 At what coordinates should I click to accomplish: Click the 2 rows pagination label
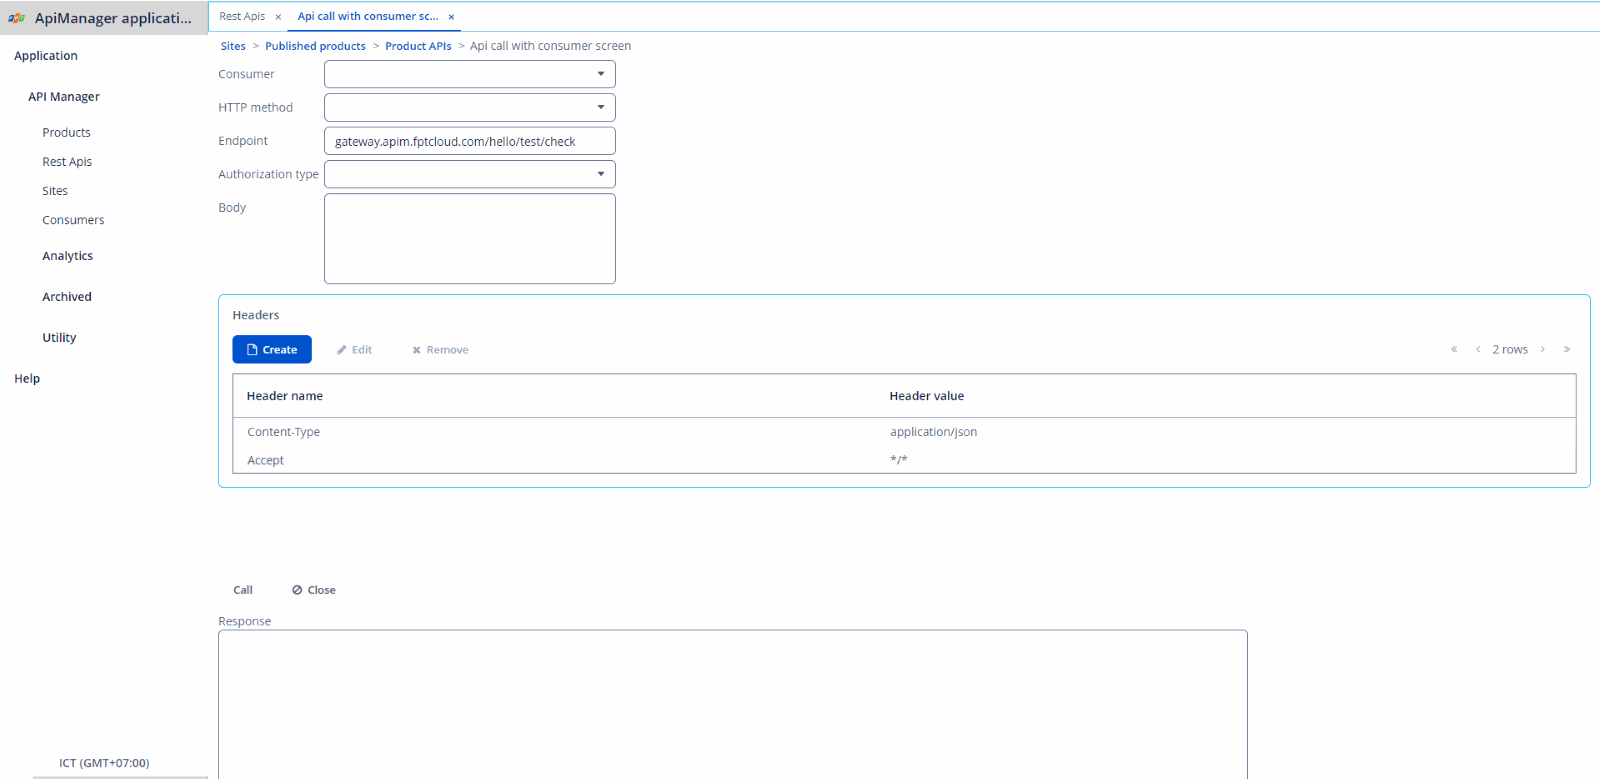pos(1510,349)
